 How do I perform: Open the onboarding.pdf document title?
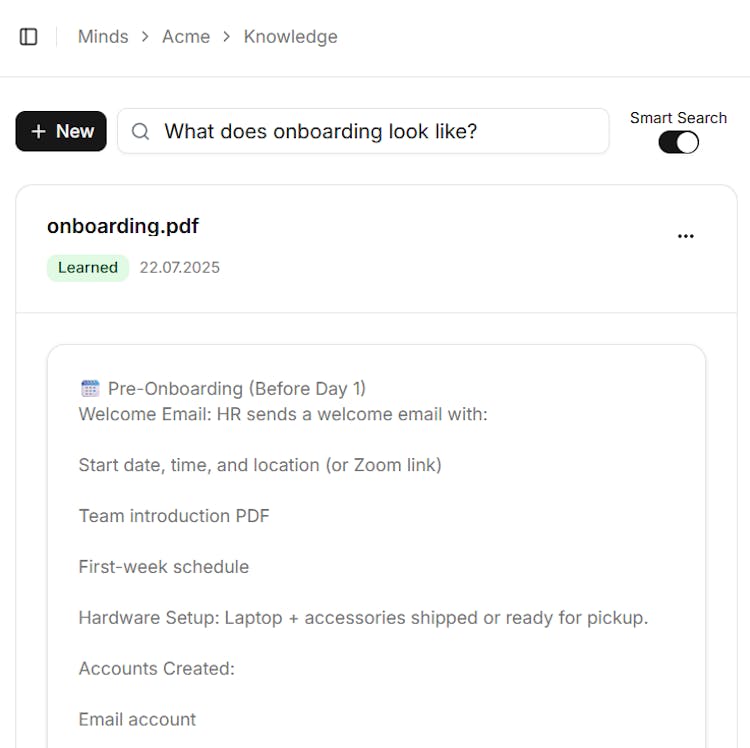click(123, 226)
